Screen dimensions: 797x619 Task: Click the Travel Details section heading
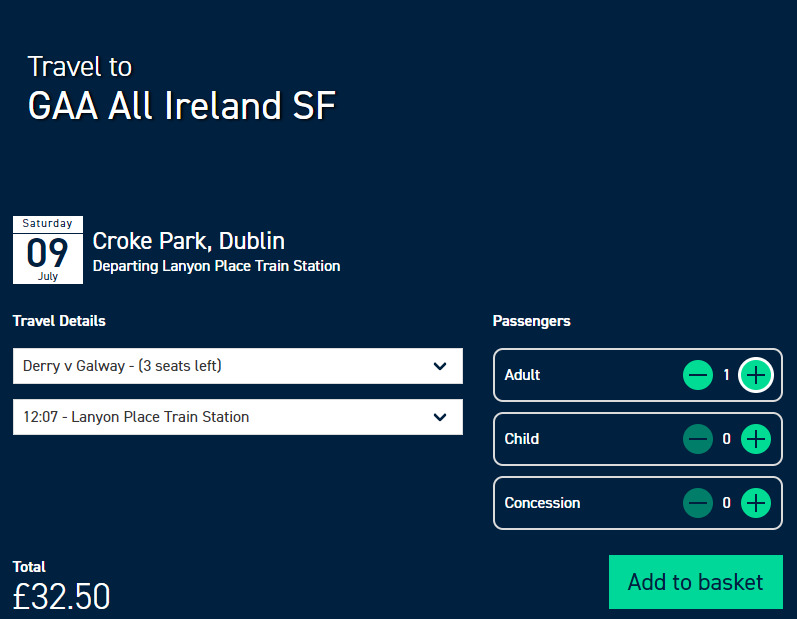coord(59,321)
